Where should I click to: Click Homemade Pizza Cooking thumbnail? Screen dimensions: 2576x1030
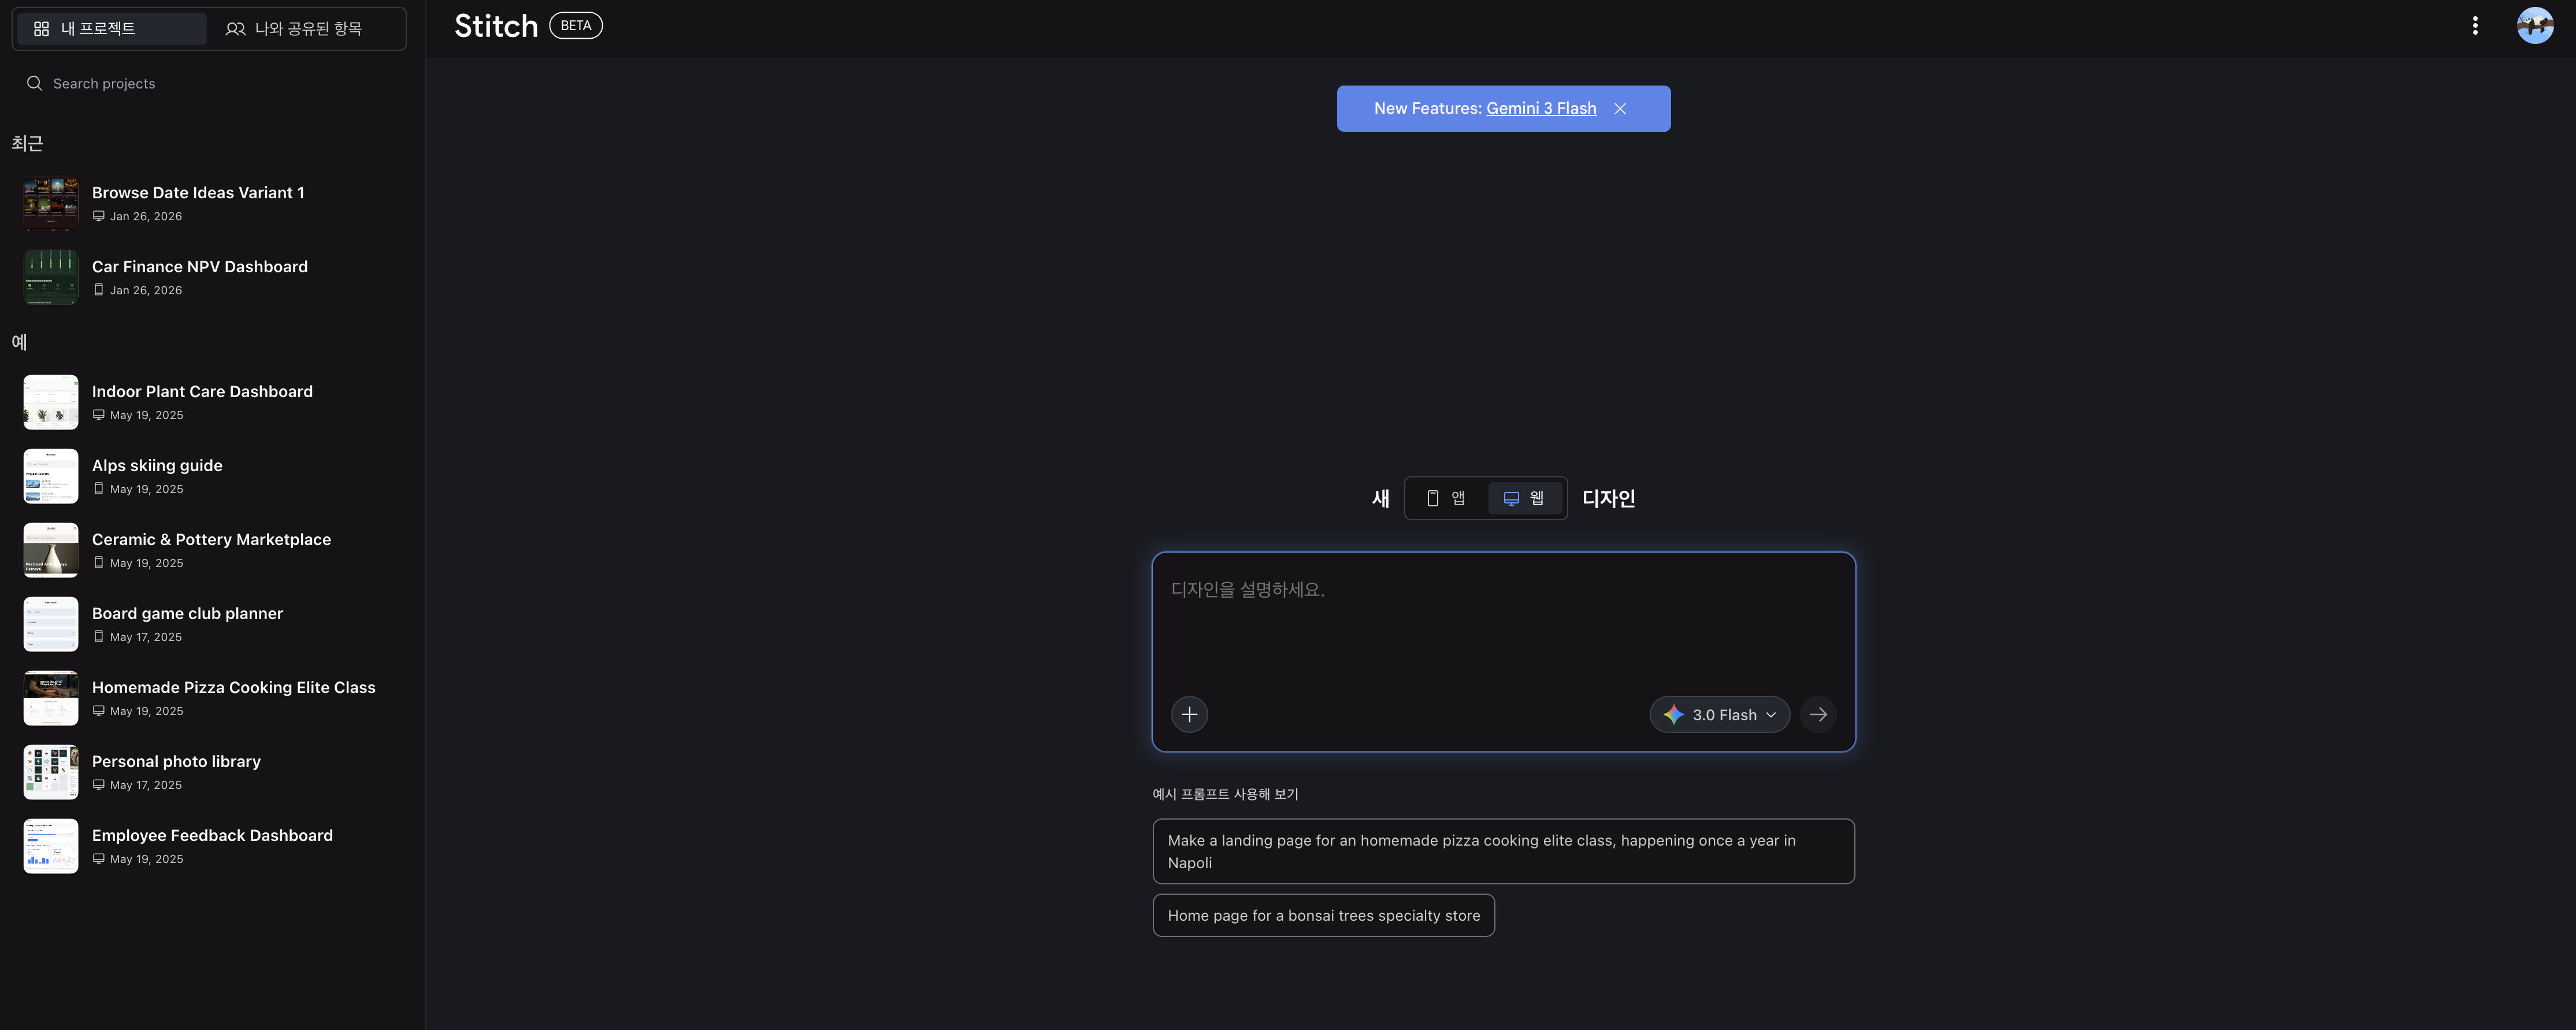[51, 698]
